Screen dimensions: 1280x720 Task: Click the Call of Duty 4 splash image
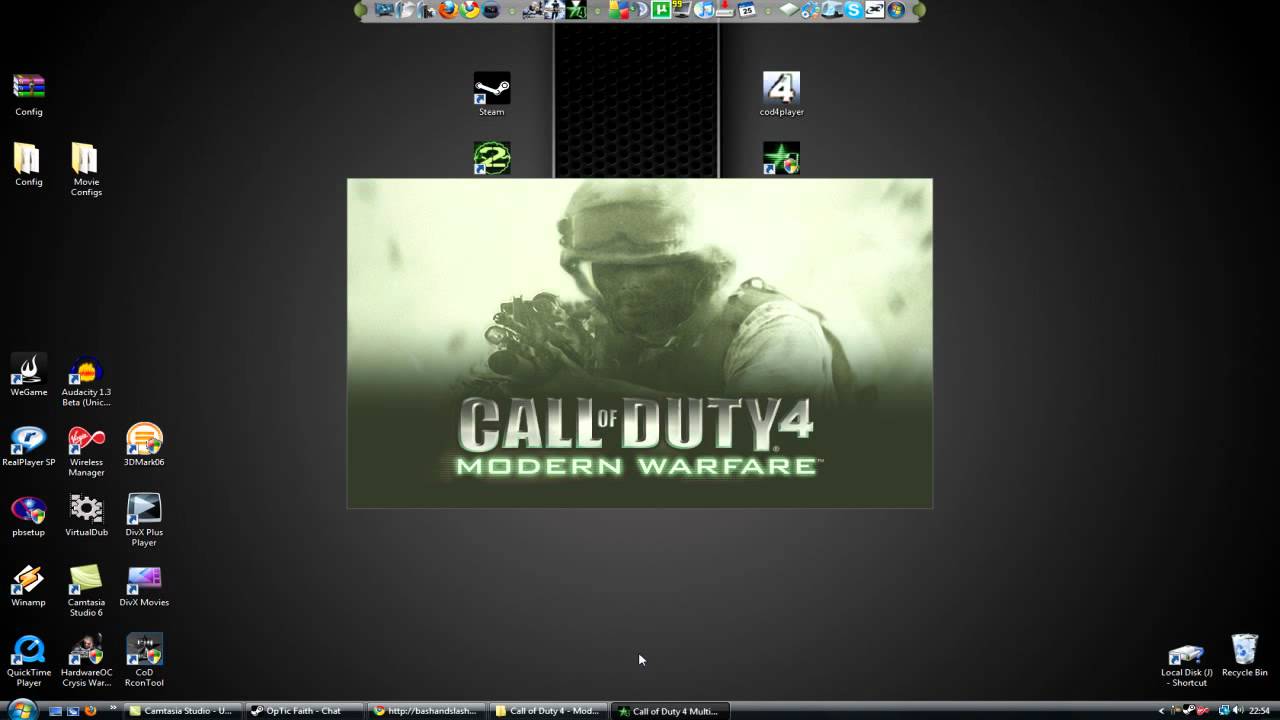640,343
